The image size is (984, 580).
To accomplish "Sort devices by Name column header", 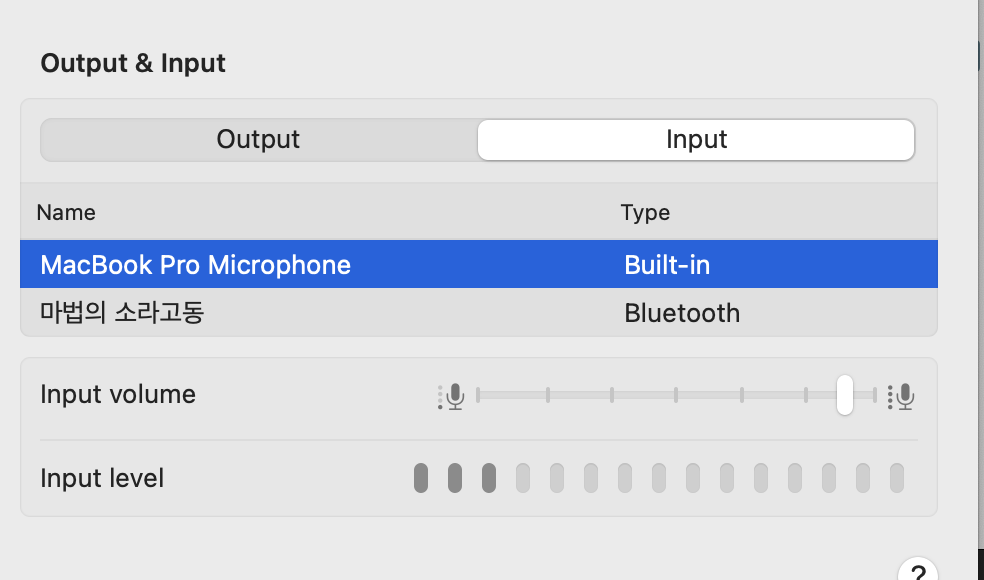I will [66, 212].
